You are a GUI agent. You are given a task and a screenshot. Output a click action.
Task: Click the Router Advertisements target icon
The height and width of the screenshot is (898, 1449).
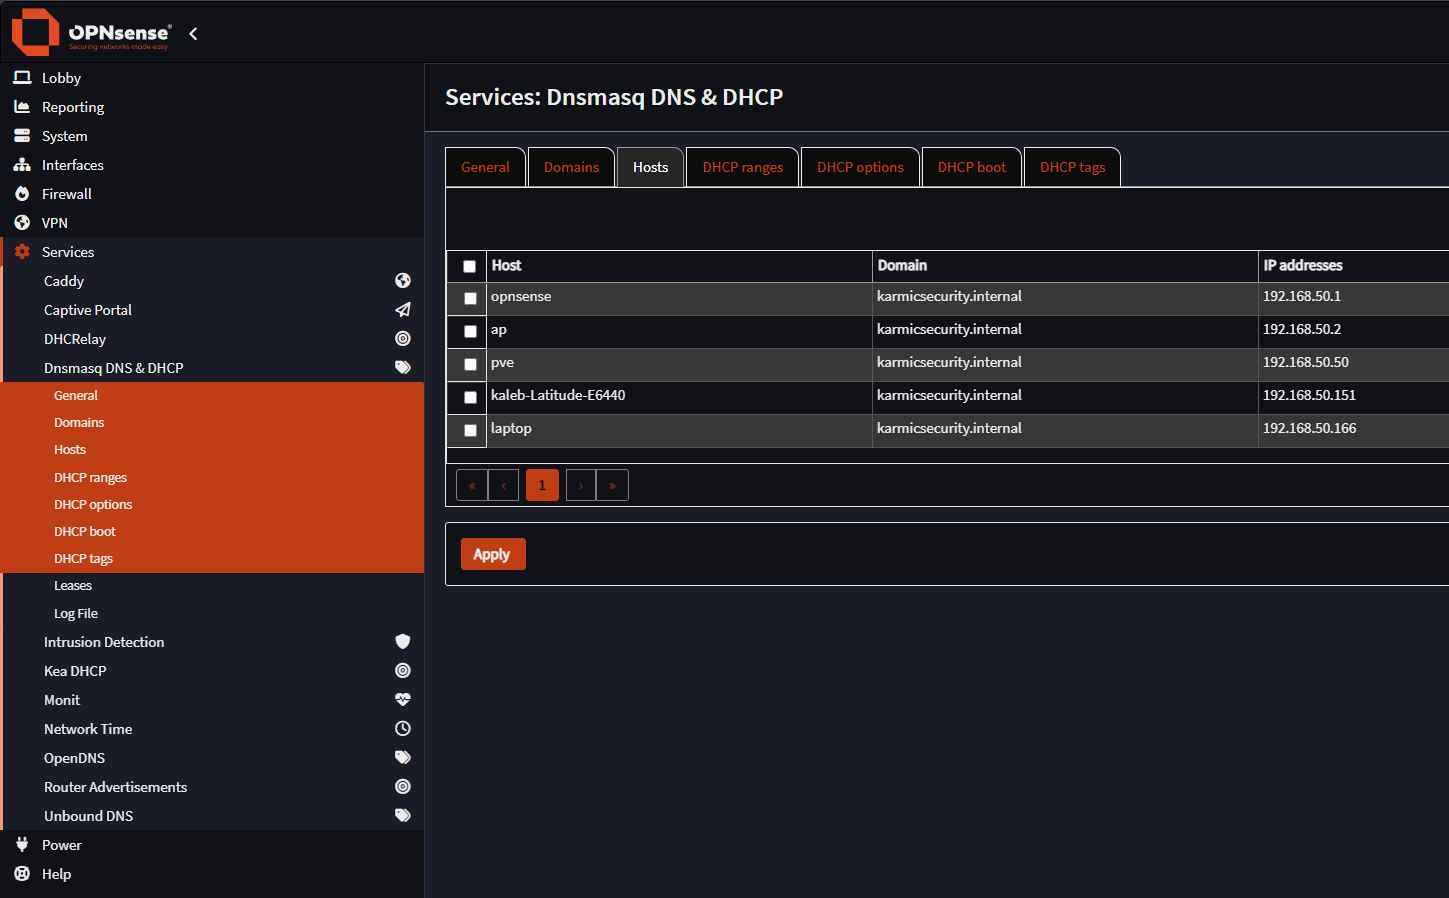point(403,786)
